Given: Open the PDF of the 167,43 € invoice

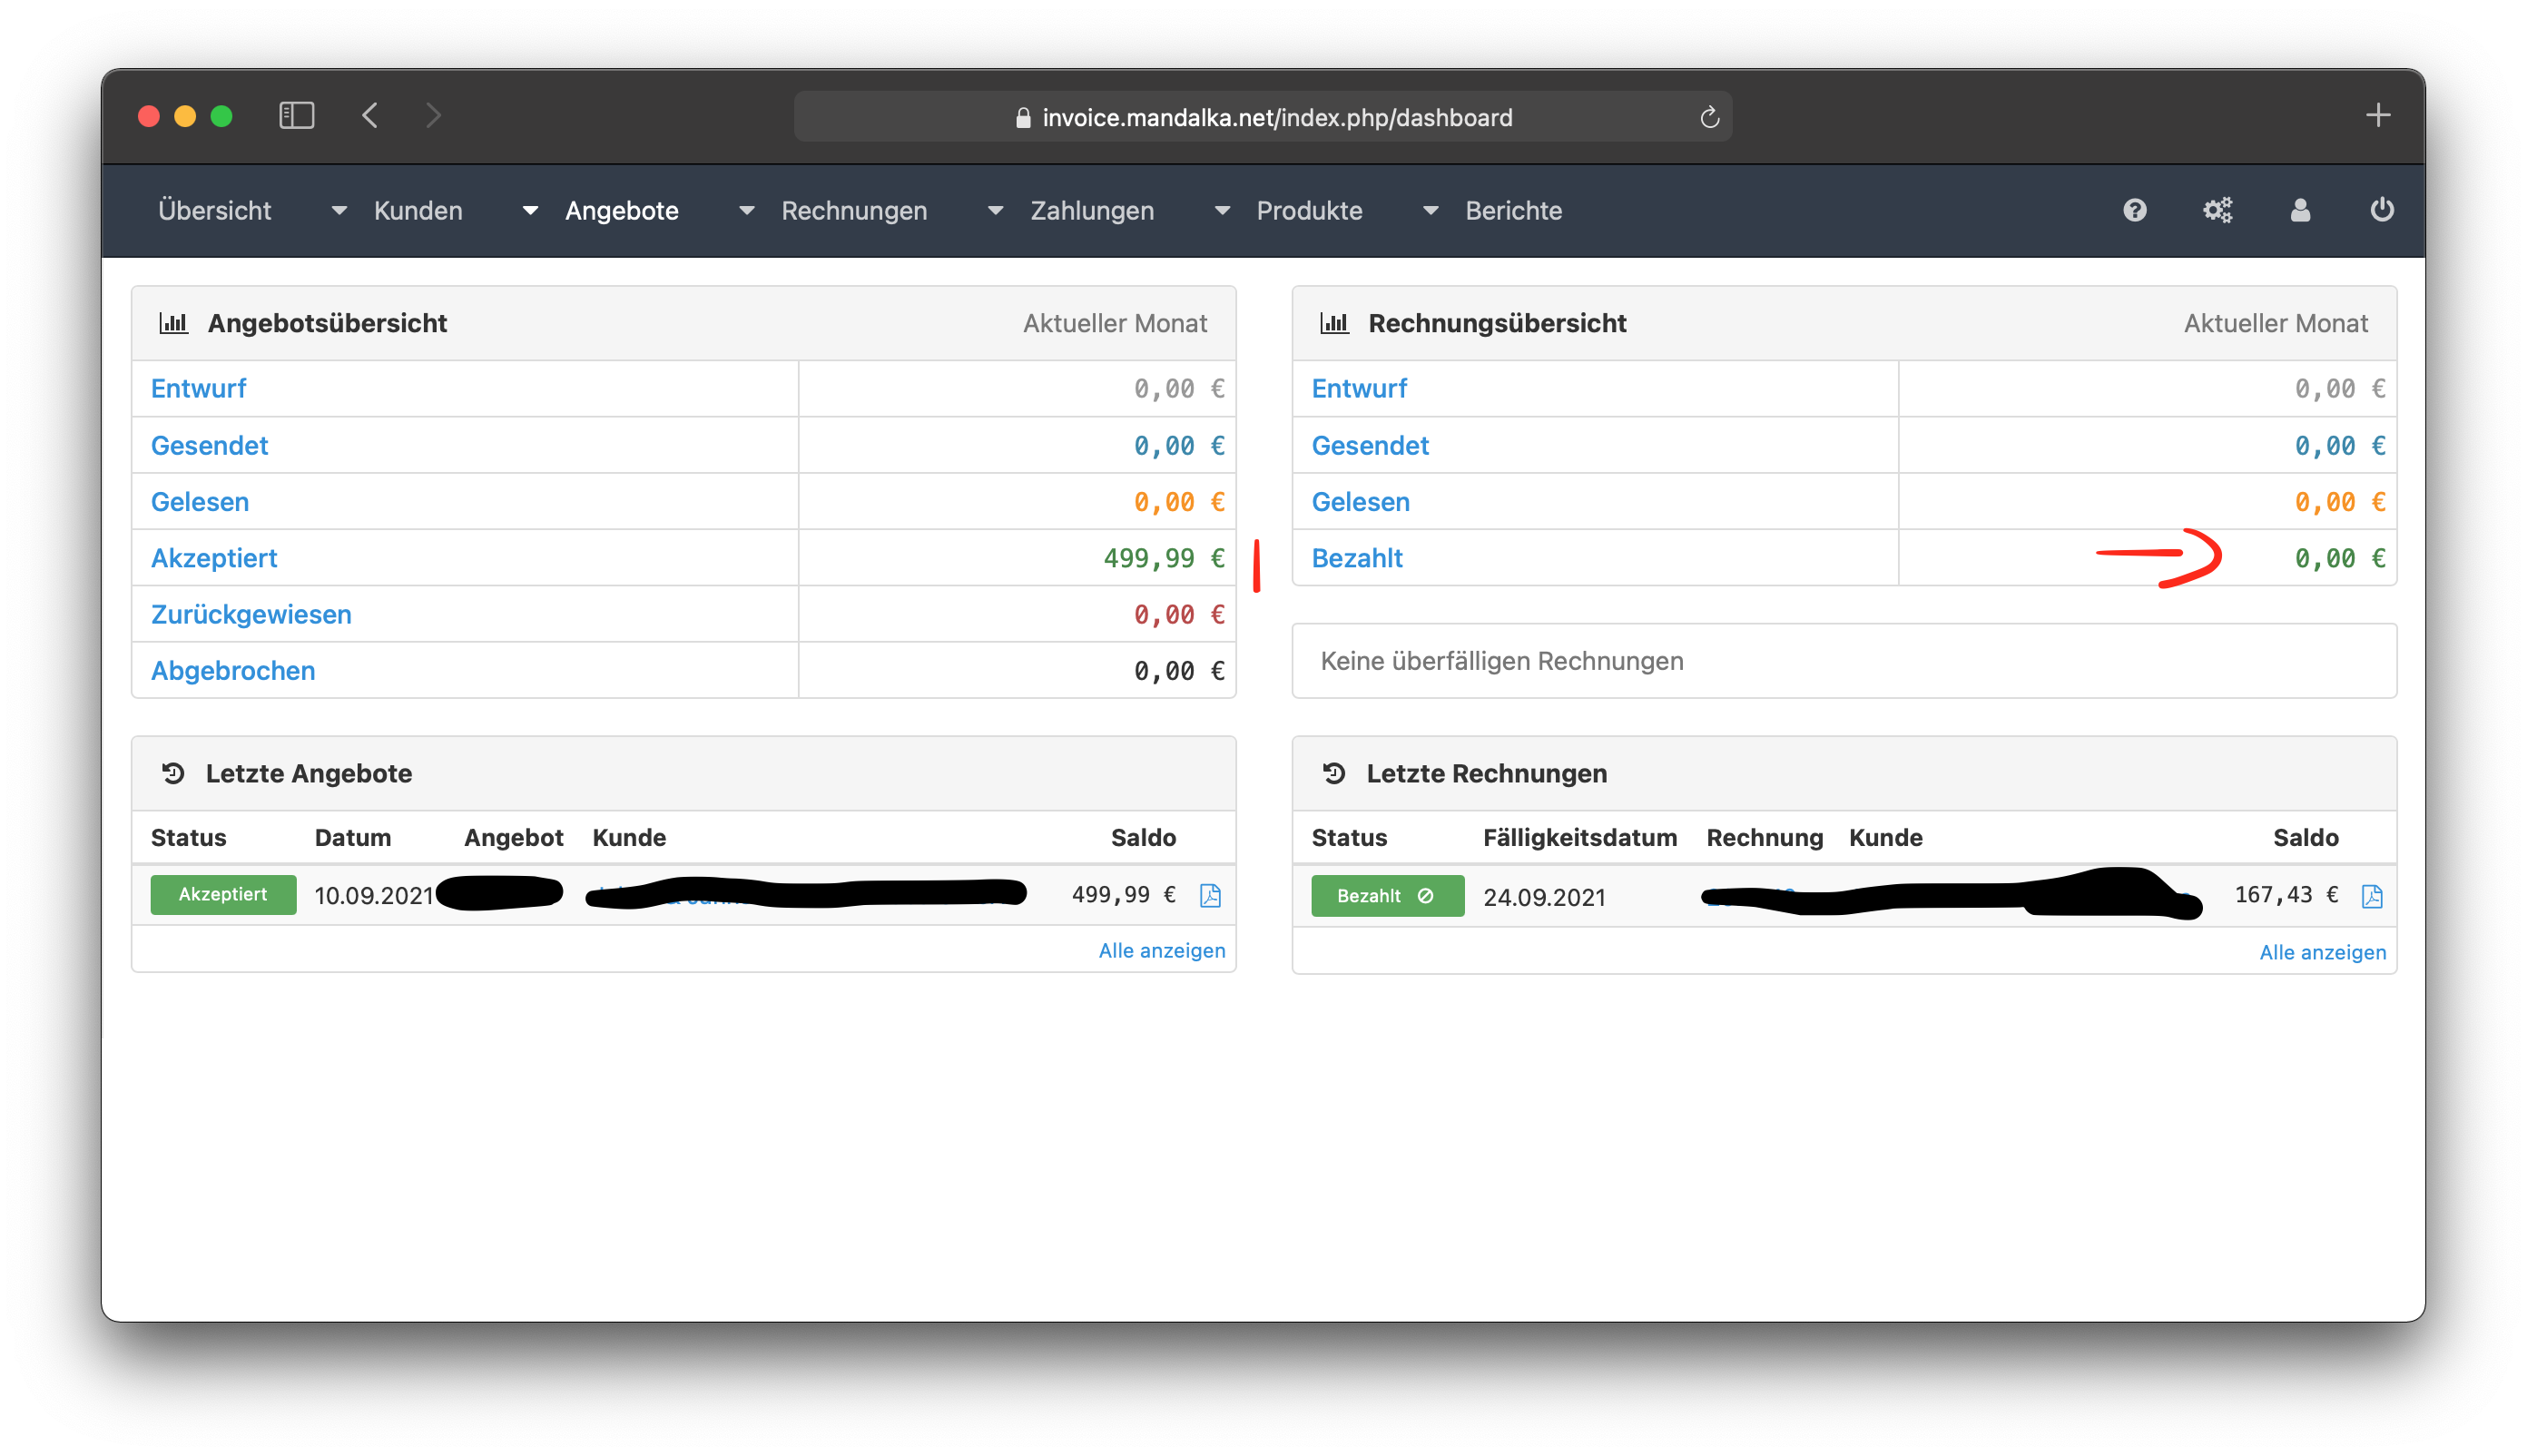Looking at the screenshot, I should point(2370,897).
